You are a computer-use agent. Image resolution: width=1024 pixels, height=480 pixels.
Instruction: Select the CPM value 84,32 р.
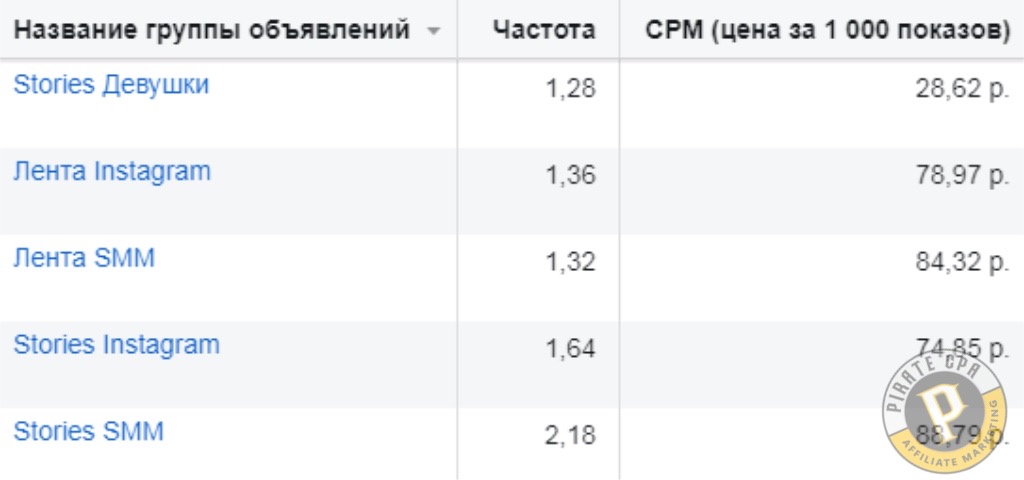(963, 261)
